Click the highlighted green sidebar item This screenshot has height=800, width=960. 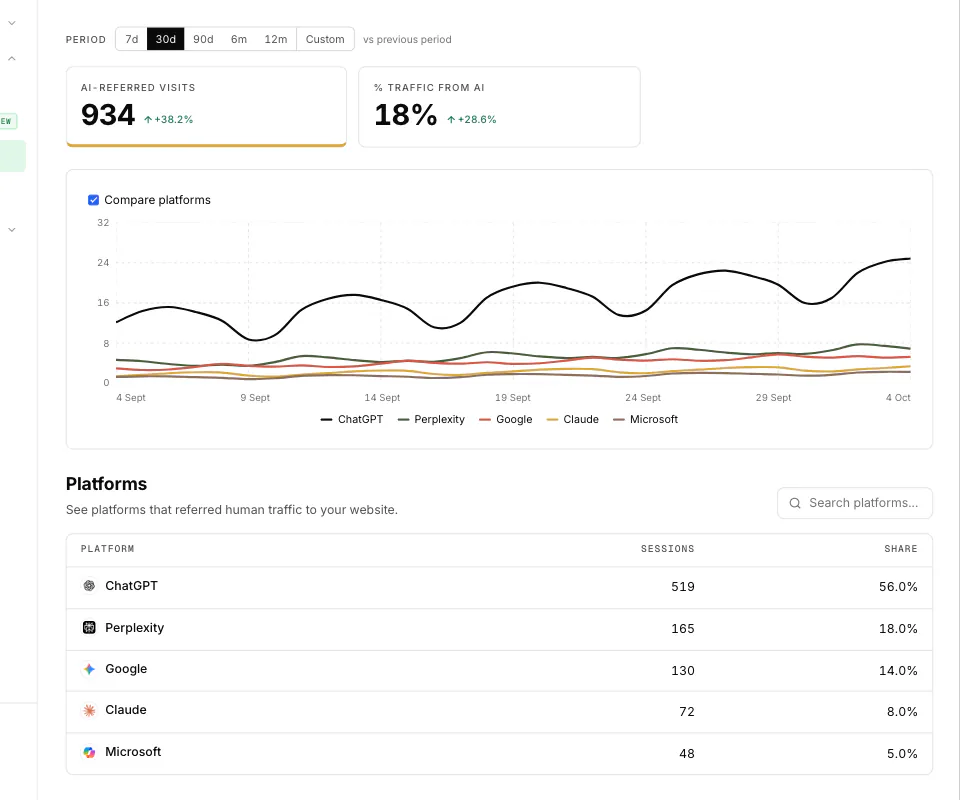pos(12,156)
